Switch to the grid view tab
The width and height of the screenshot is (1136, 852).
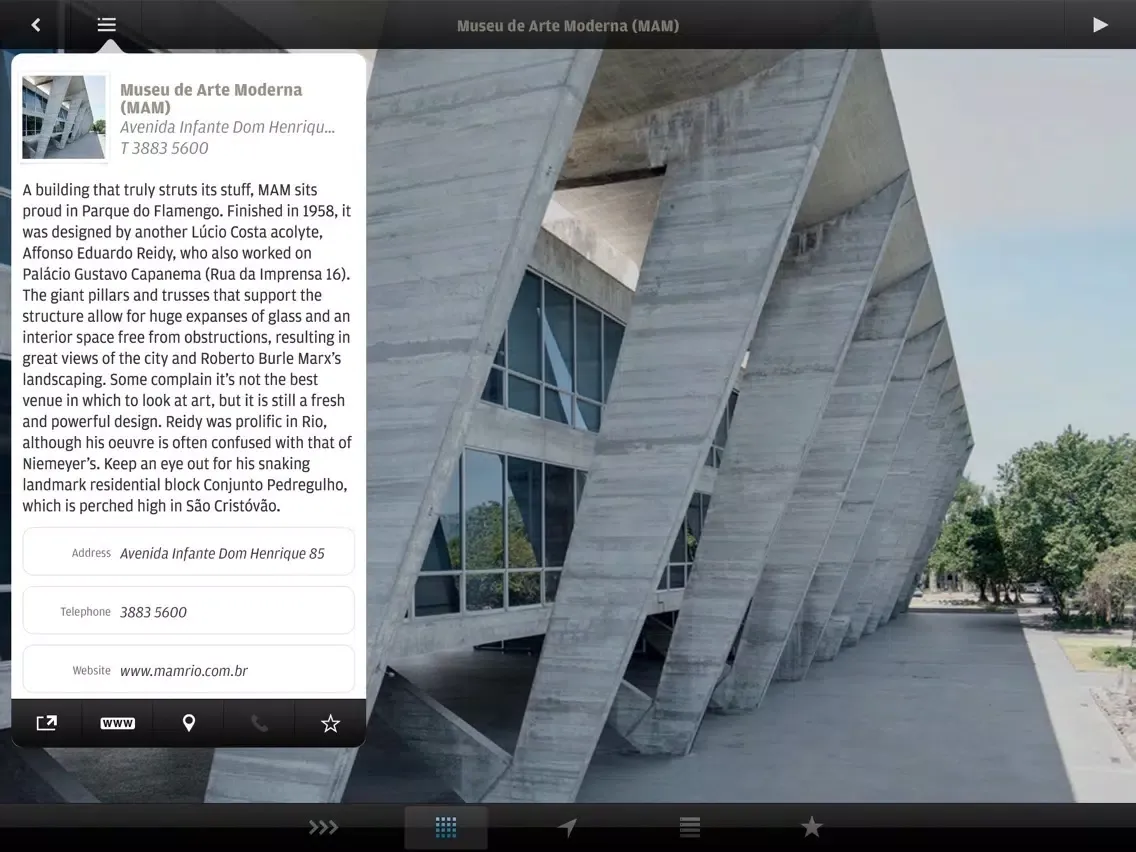446,827
